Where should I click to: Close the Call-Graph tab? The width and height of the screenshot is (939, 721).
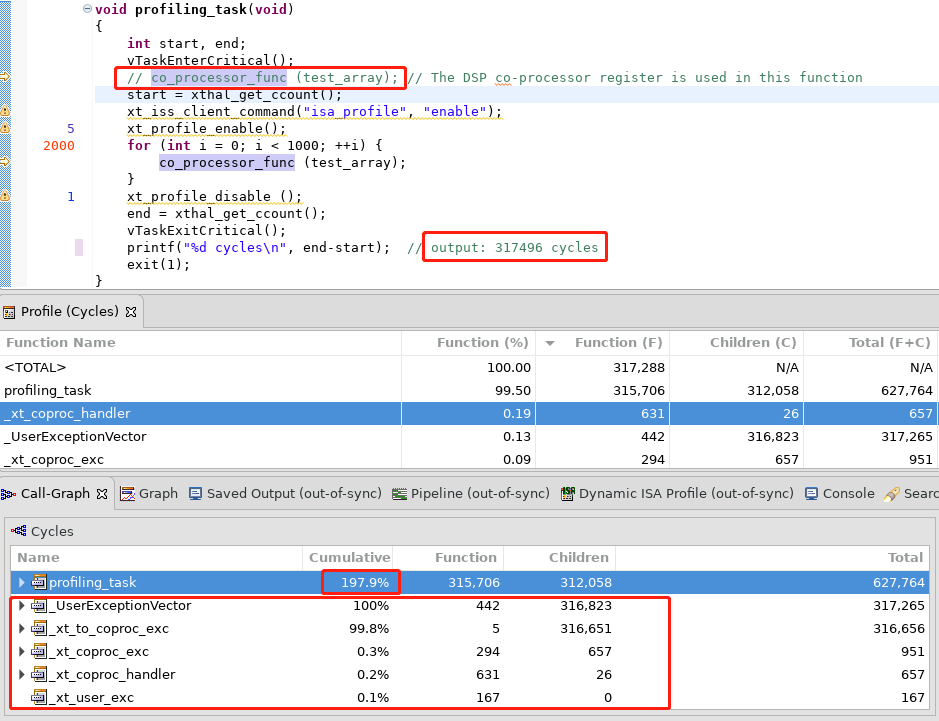point(100,494)
